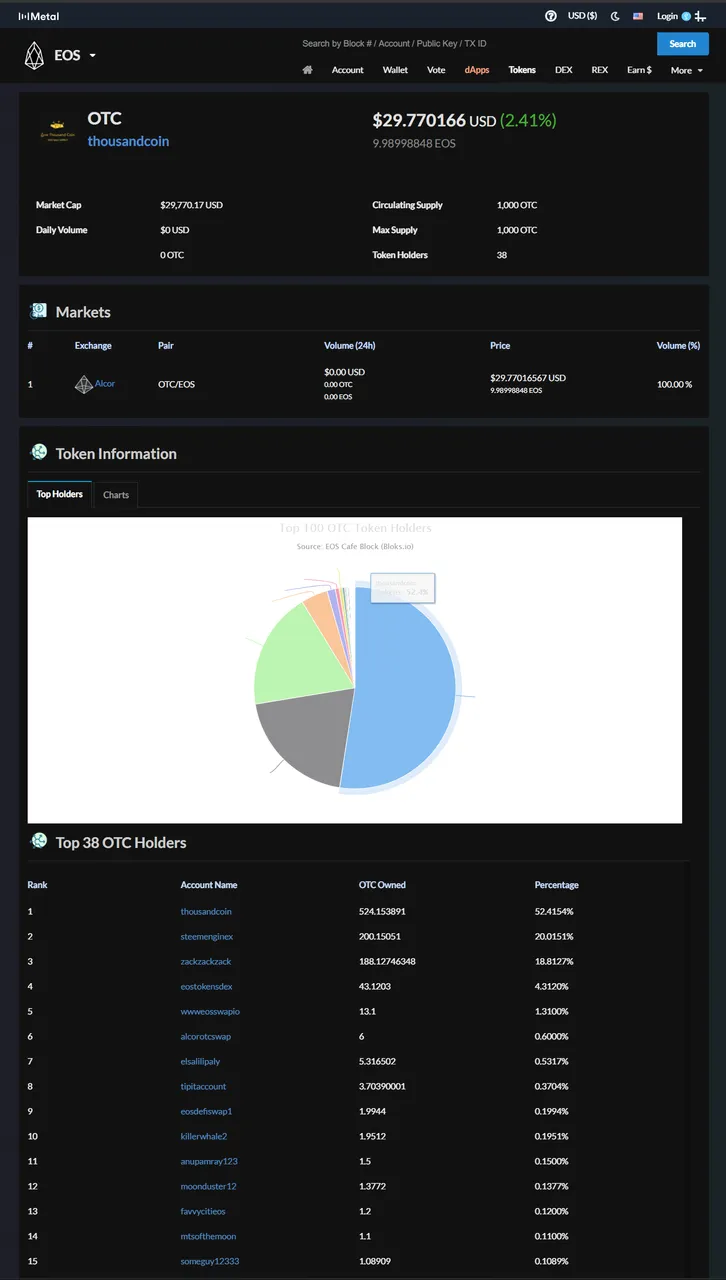Click the 52.4154% percentage value
Viewport: 726px width, 1280px height.
554,911
